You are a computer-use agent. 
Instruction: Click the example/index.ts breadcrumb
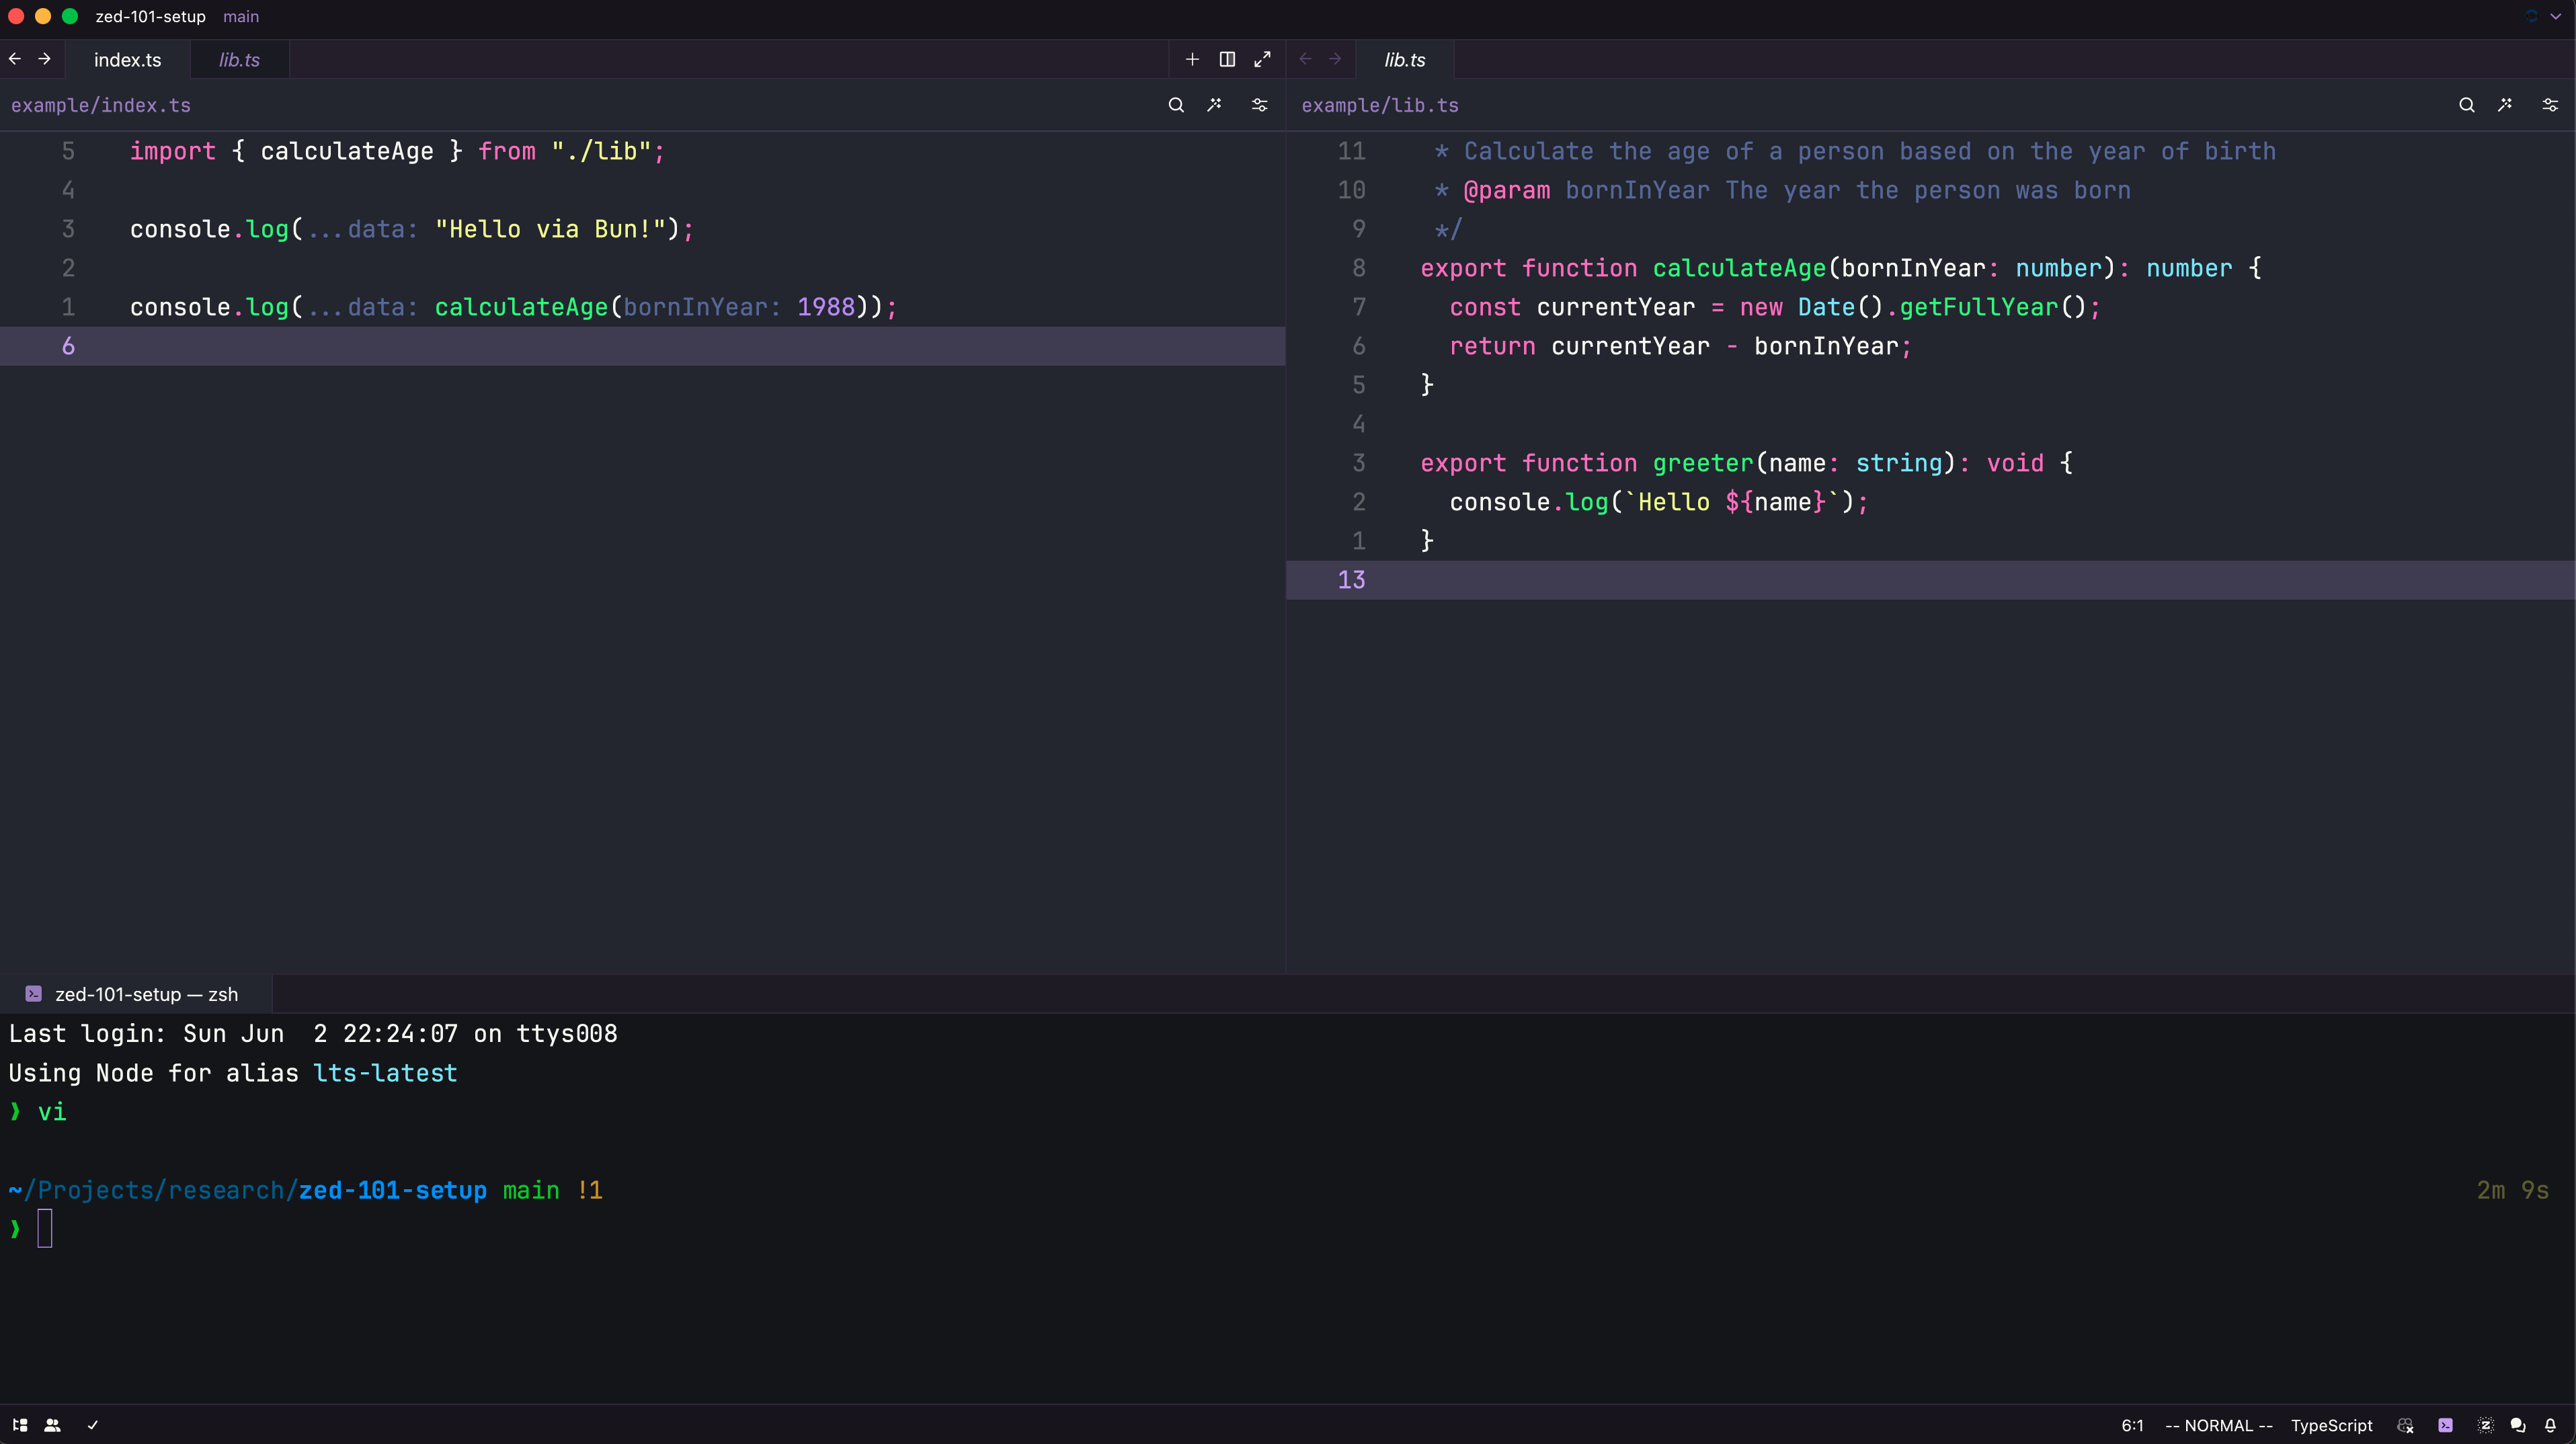101,105
